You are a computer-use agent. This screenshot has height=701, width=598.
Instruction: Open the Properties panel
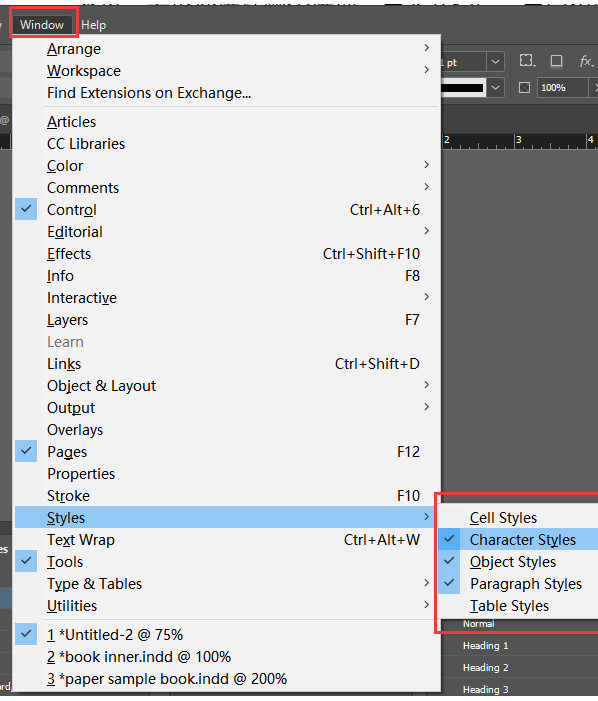click(227, 473)
